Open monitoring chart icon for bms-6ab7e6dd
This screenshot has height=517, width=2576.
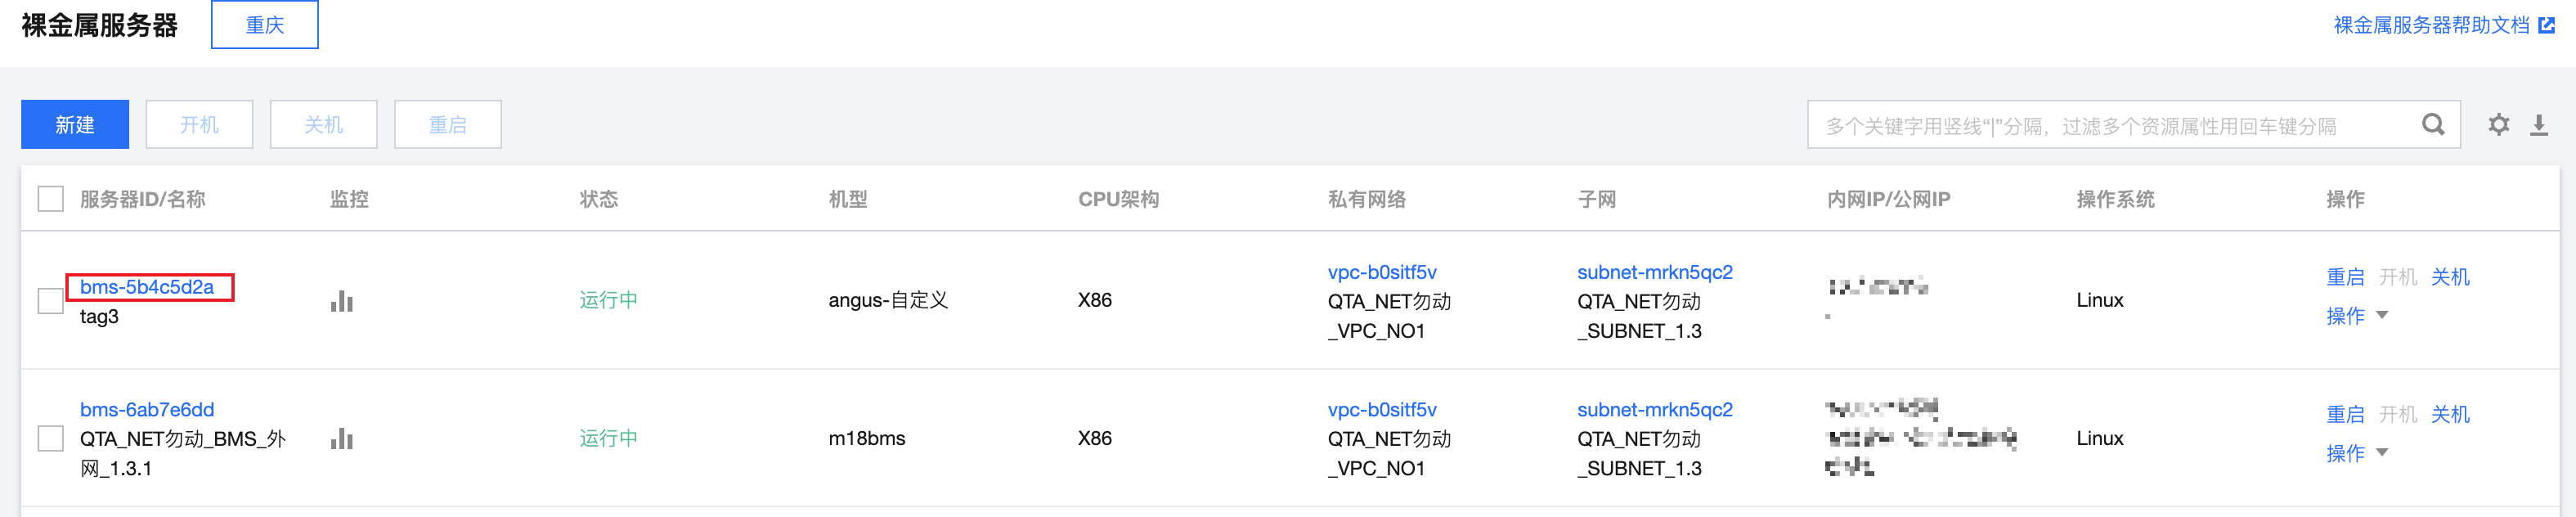[x=342, y=438]
